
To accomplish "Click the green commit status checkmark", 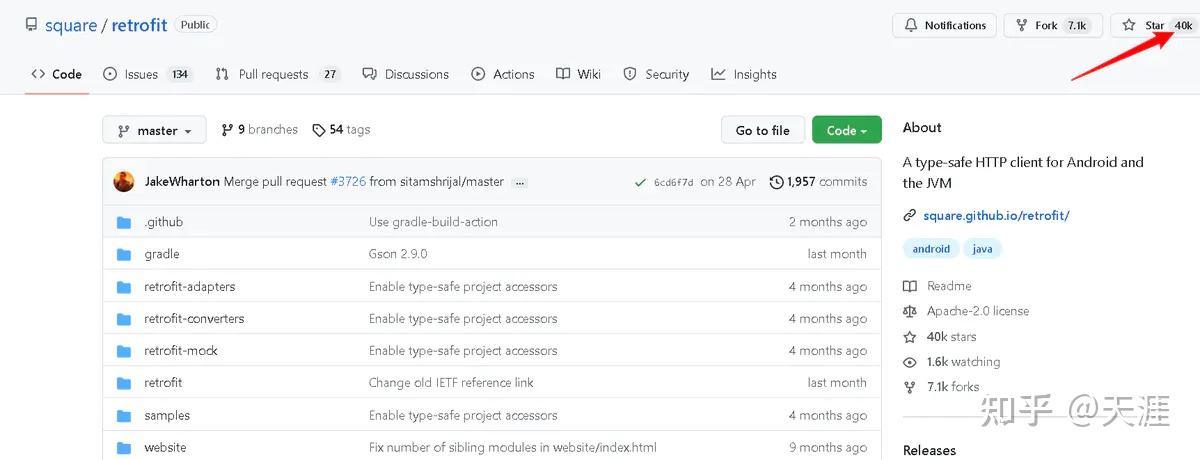I will click(x=640, y=182).
